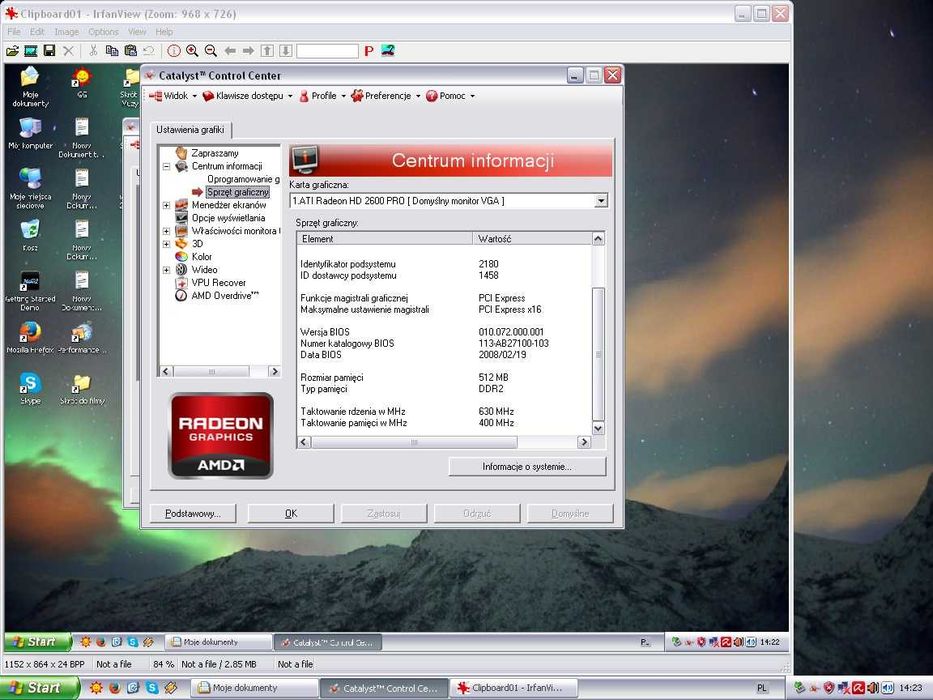Viewport: 933px width, 700px height.
Task: Expand the Menedżer ekranów tree node
Action: 167,205
